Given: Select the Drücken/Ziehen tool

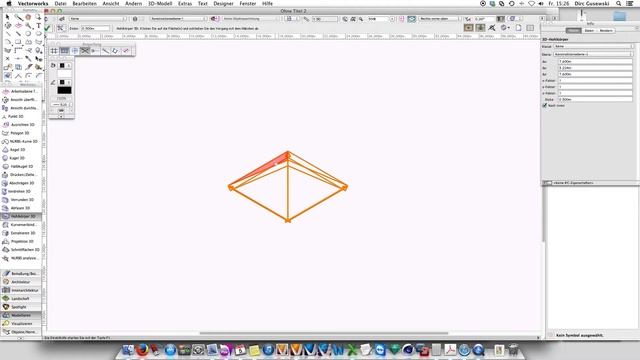Looking at the screenshot, I should [x=21, y=175].
